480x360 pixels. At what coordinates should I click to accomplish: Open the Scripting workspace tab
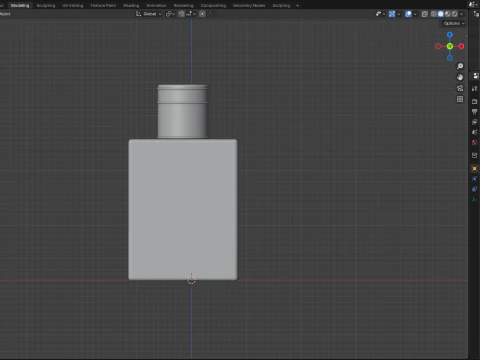281,5
